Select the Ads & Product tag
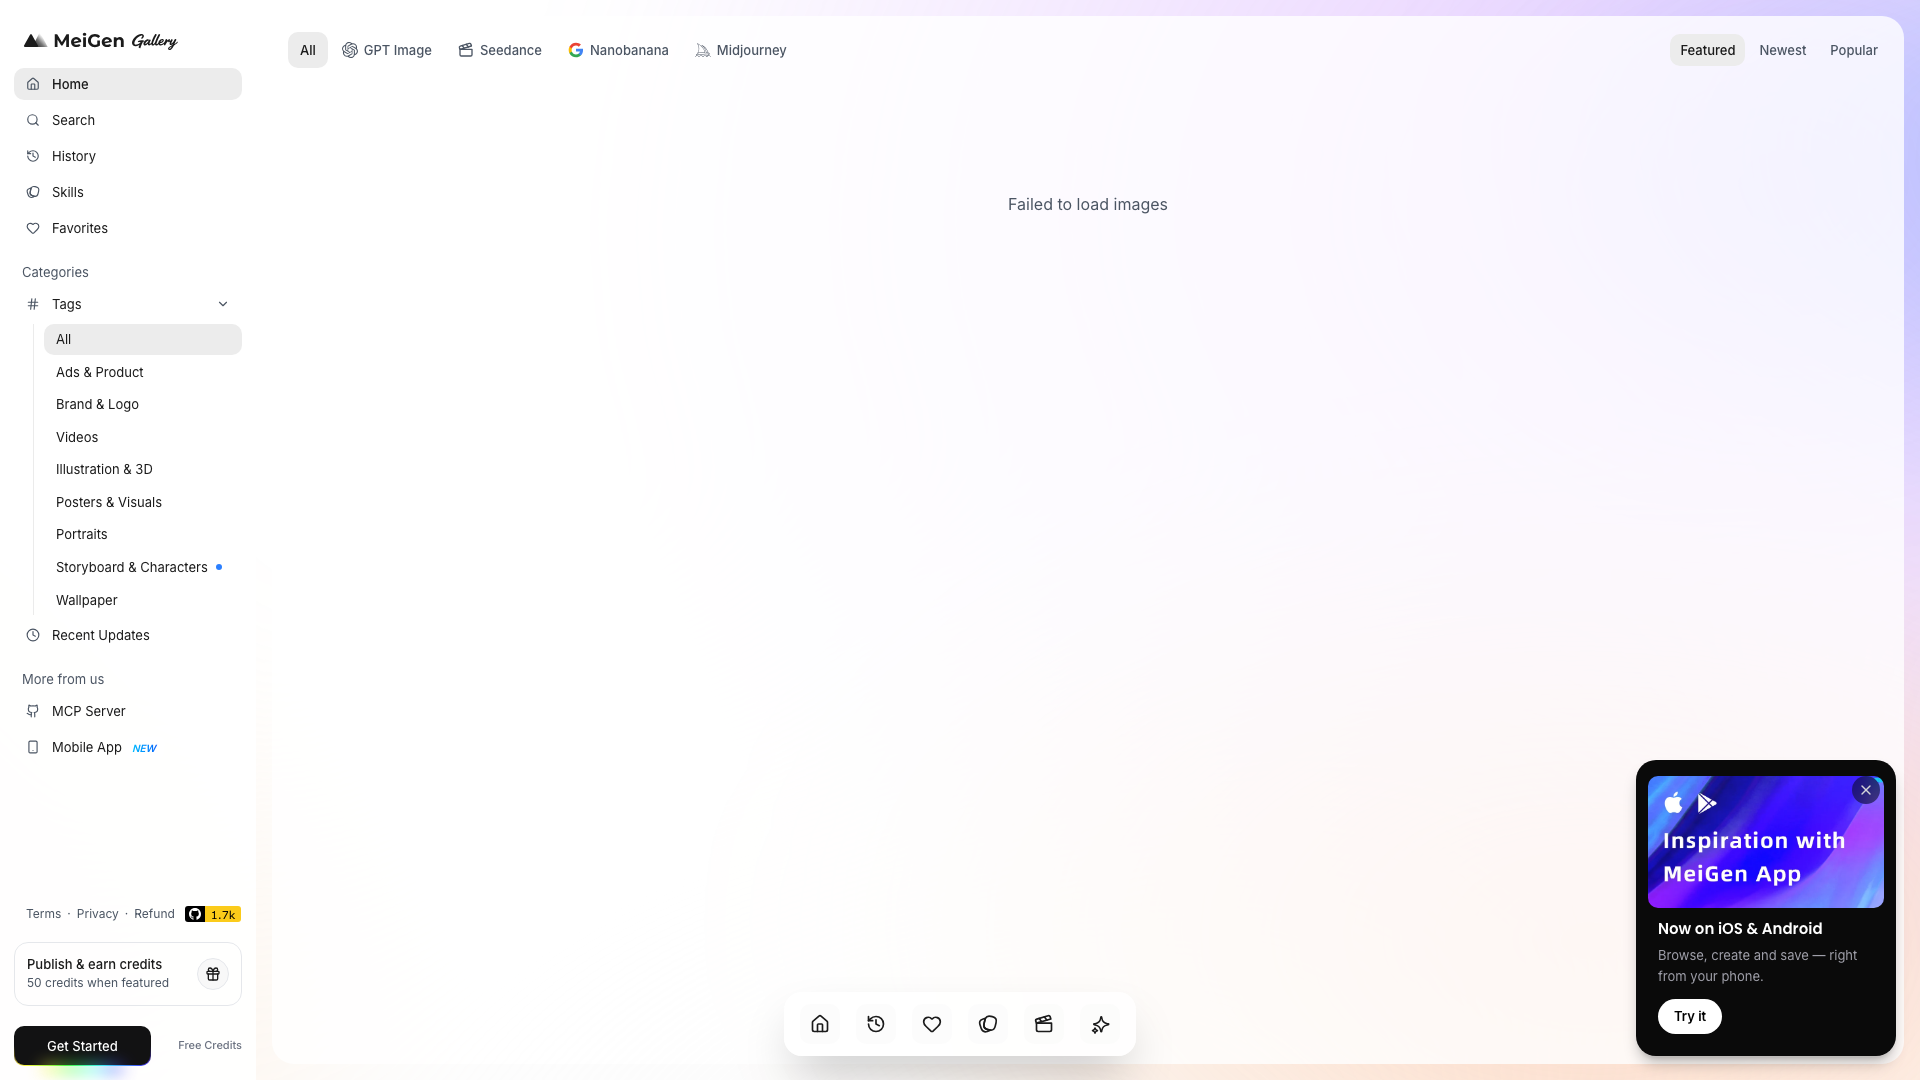Viewport: 1920px width, 1080px height. click(x=143, y=372)
